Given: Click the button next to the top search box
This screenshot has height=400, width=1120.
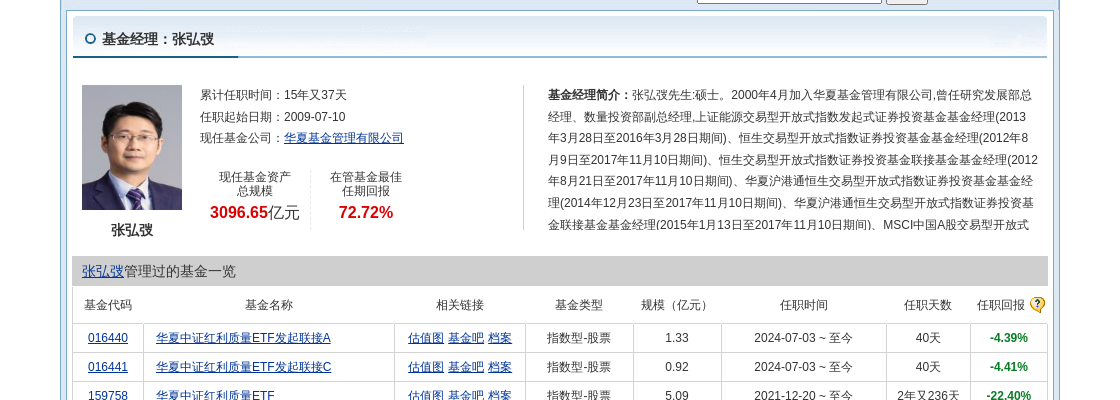Looking at the screenshot, I should point(907,2).
